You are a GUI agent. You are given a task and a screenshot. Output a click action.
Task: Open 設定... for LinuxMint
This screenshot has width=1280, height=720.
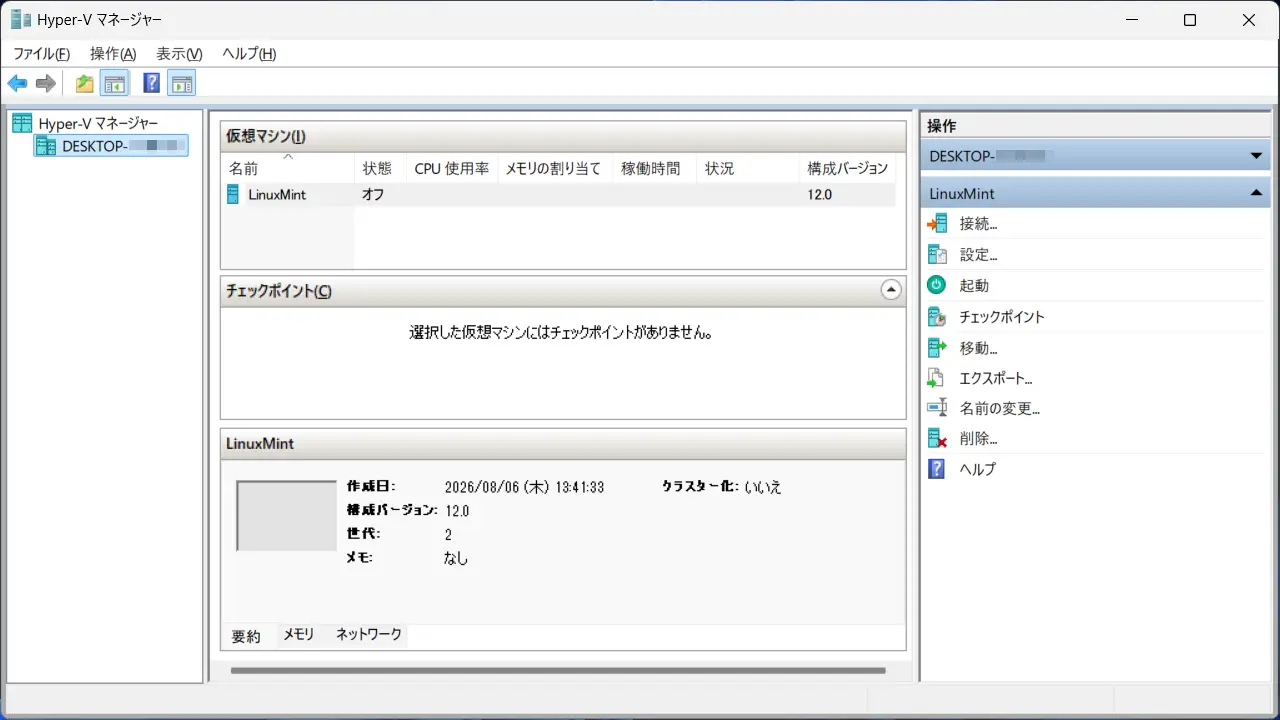[979, 255]
